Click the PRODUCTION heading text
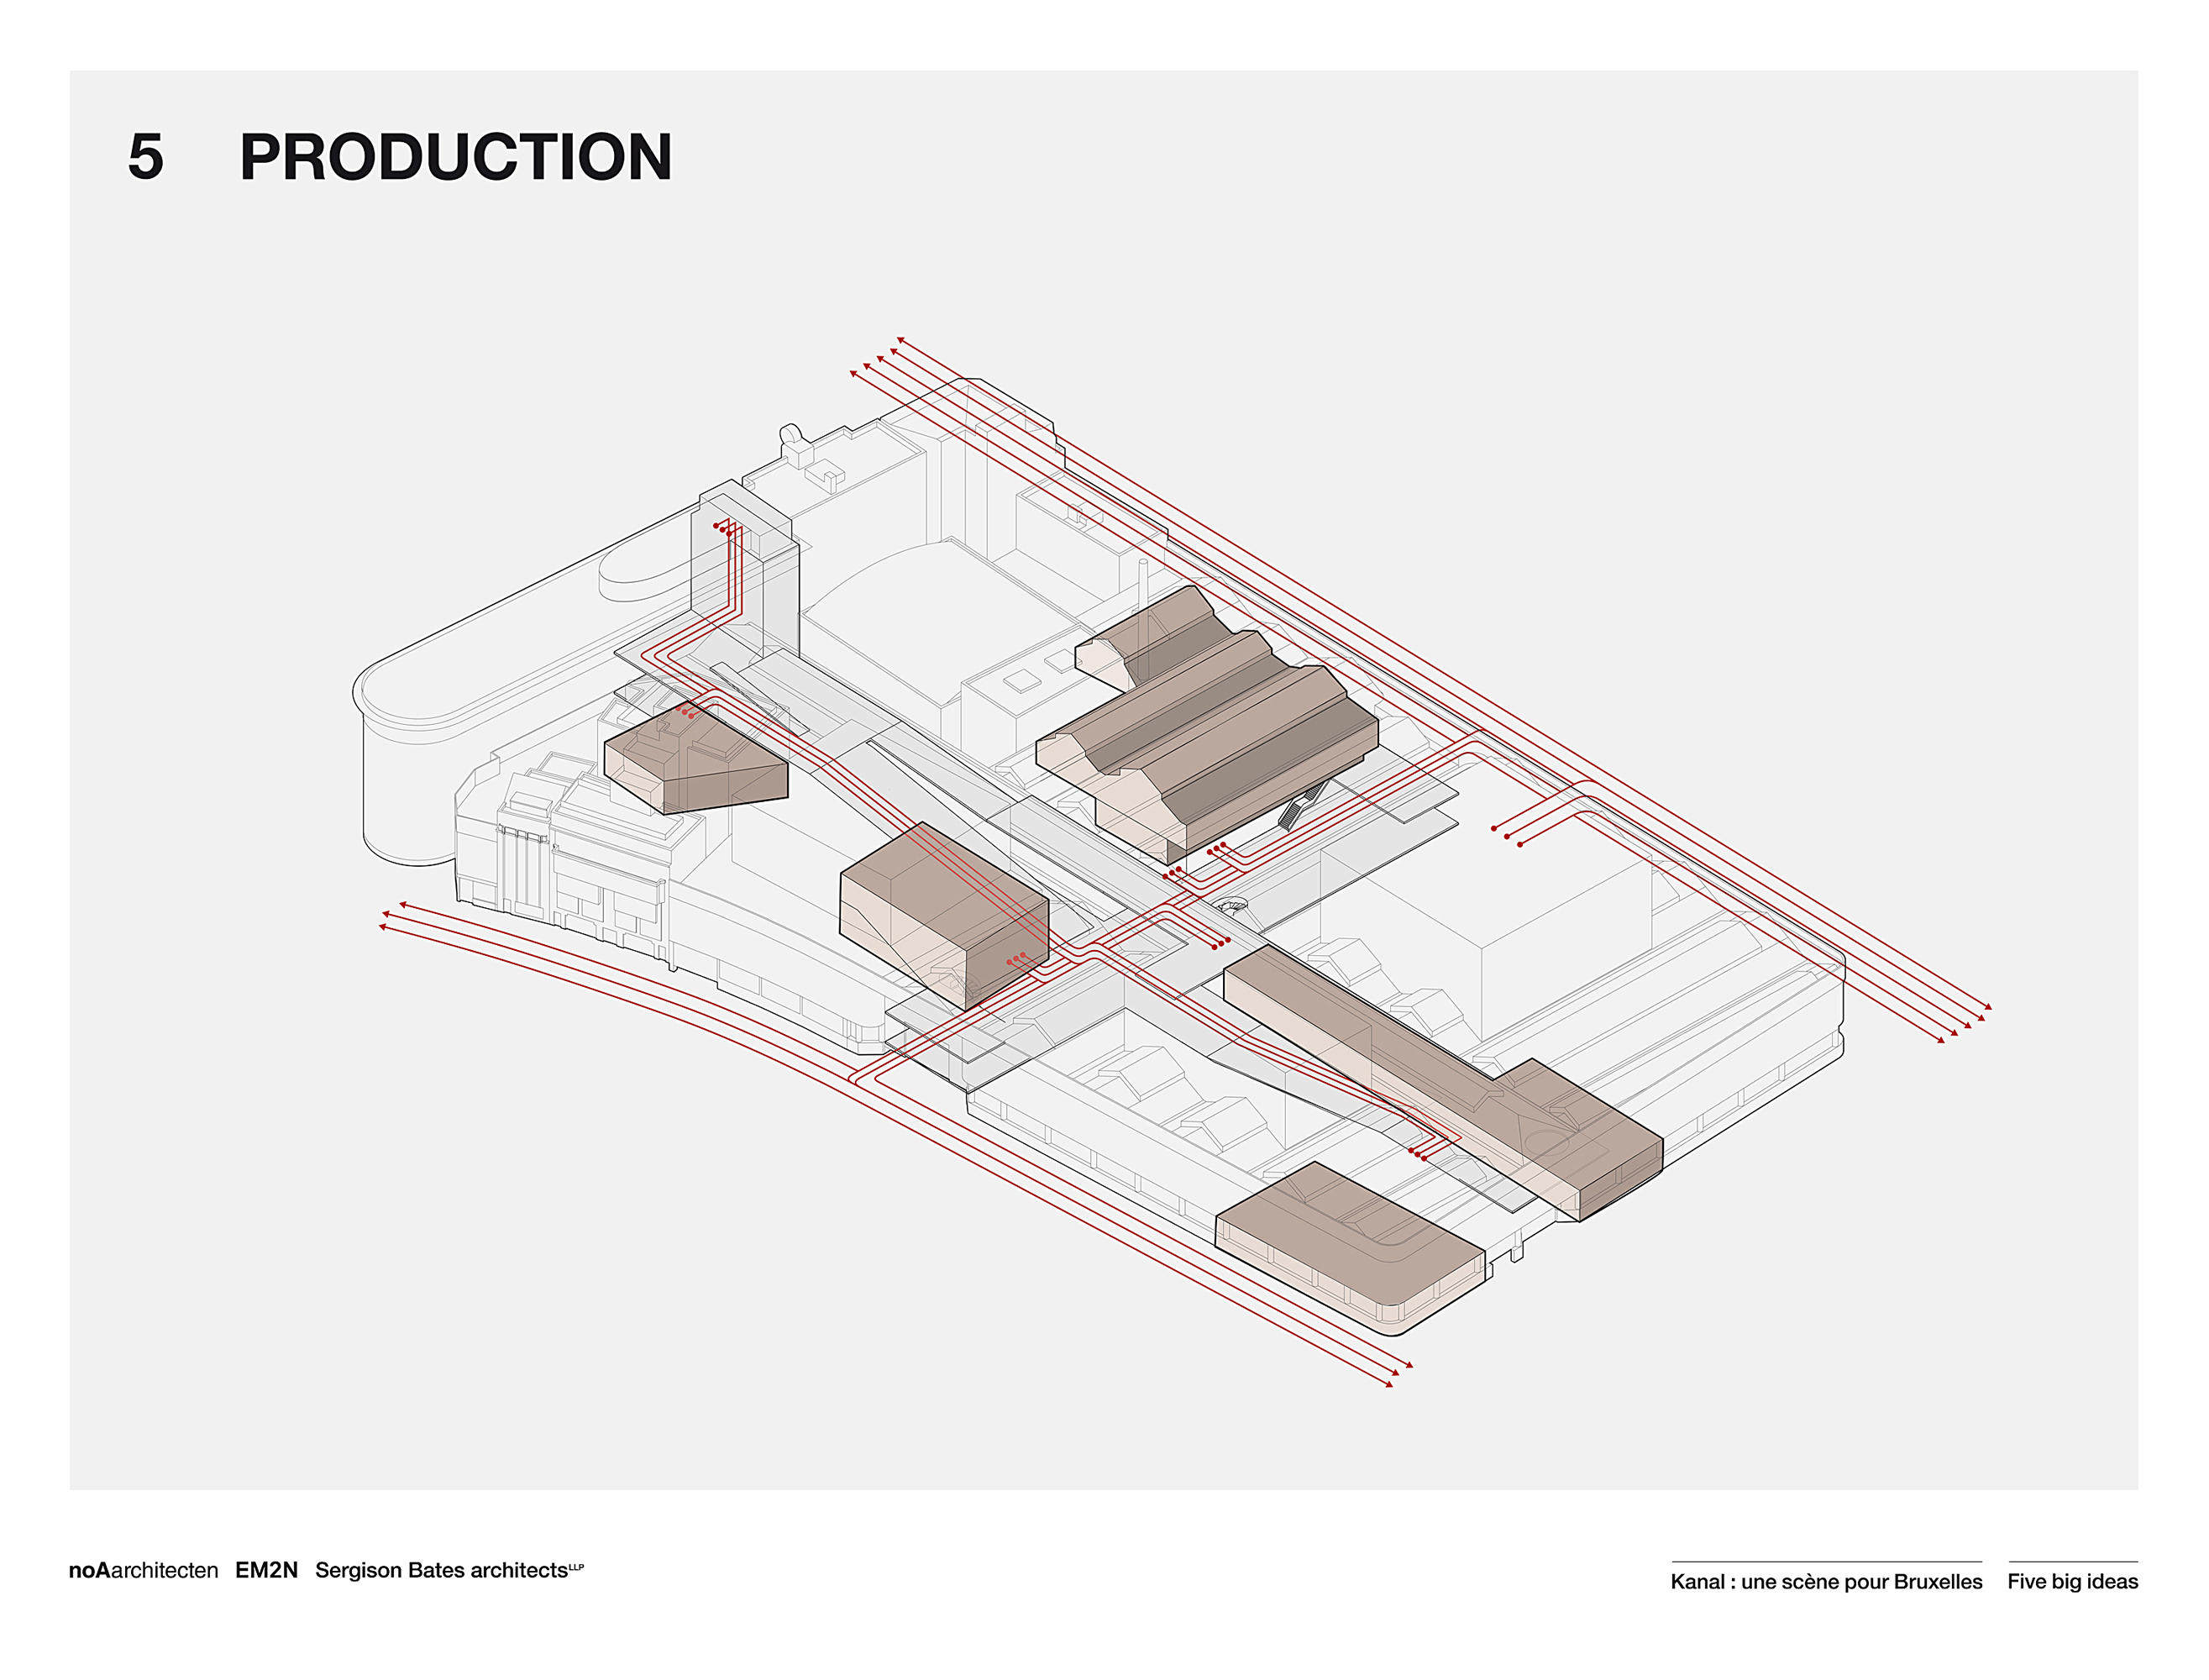2209x1680 pixels. point(455,157)
